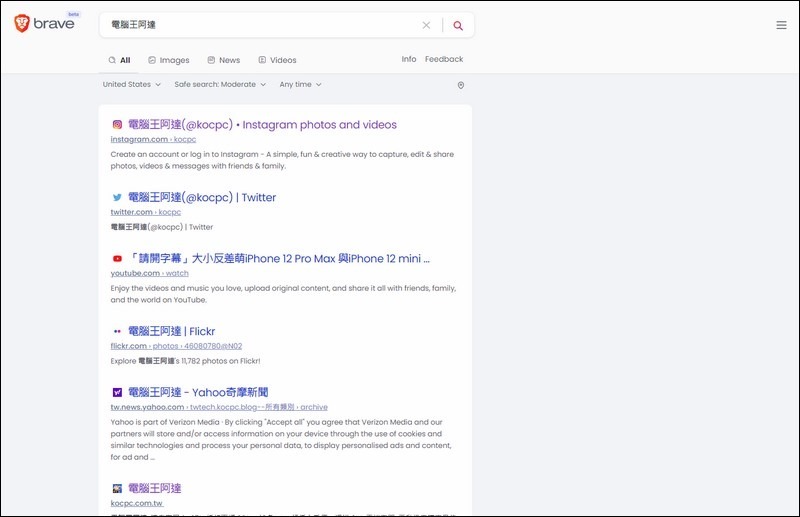This screenshot has height=517, width=800.
Task: Click the Instagram favicon icon
Action: [x=117, y=125]
